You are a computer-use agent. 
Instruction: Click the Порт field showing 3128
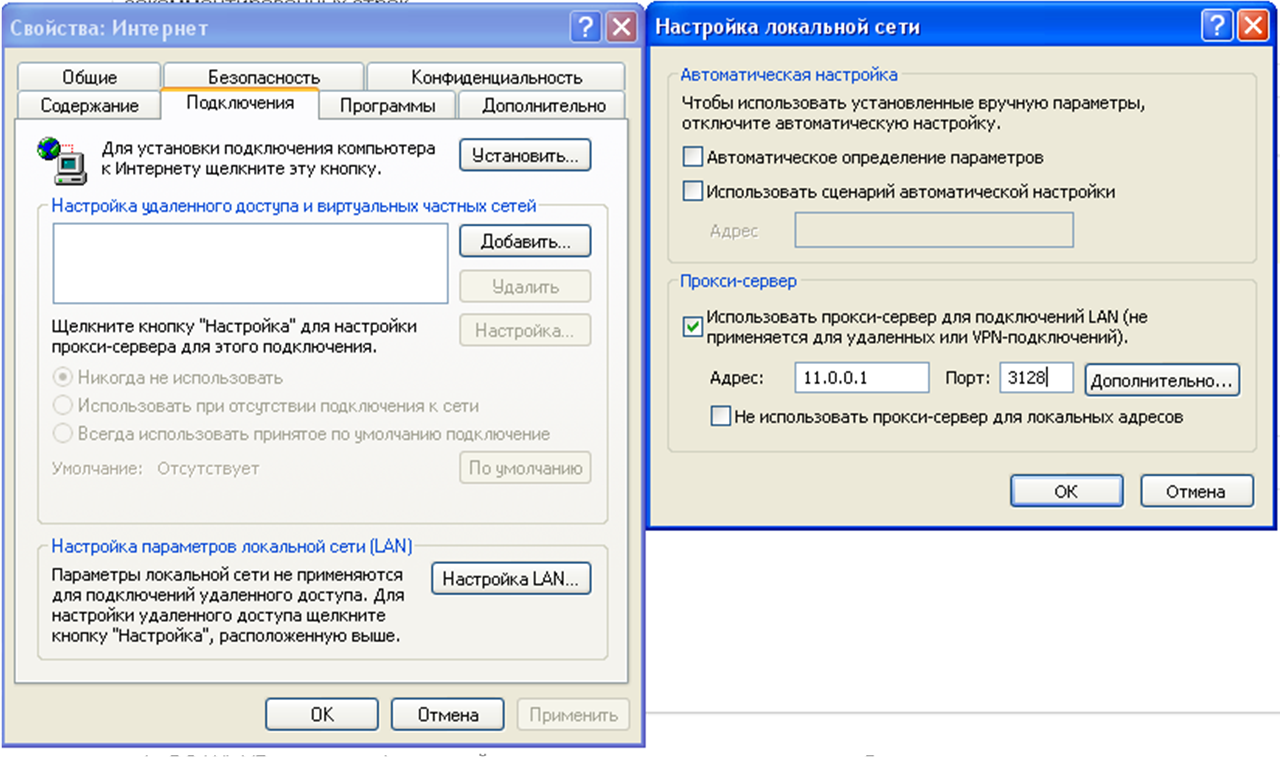1036,378
